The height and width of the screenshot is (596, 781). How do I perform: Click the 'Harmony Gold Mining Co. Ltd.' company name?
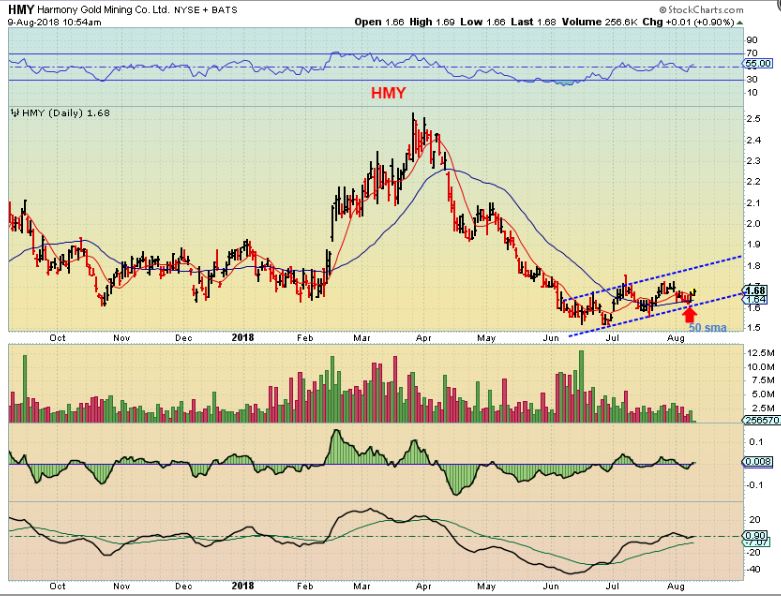point(103,10)
